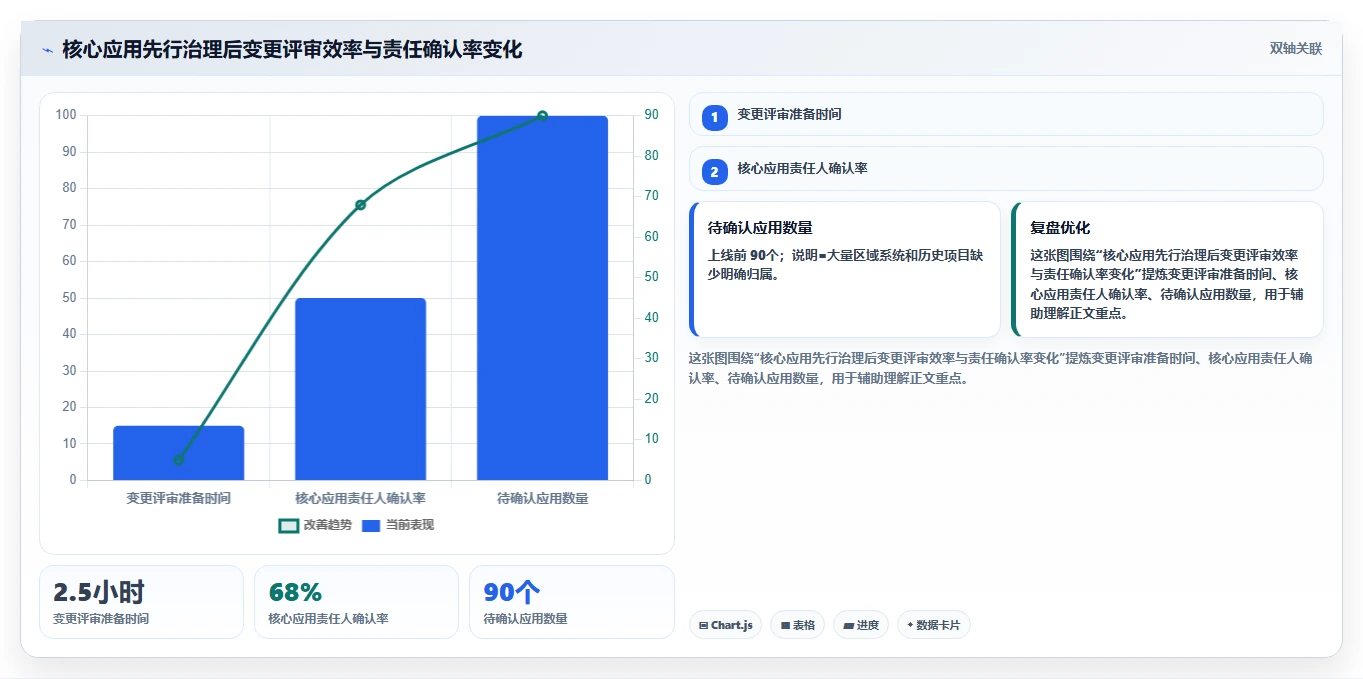This screenshot has width=1363, height=679.
Task: Click the lightning icon beside the title
Action: point(47,50)
